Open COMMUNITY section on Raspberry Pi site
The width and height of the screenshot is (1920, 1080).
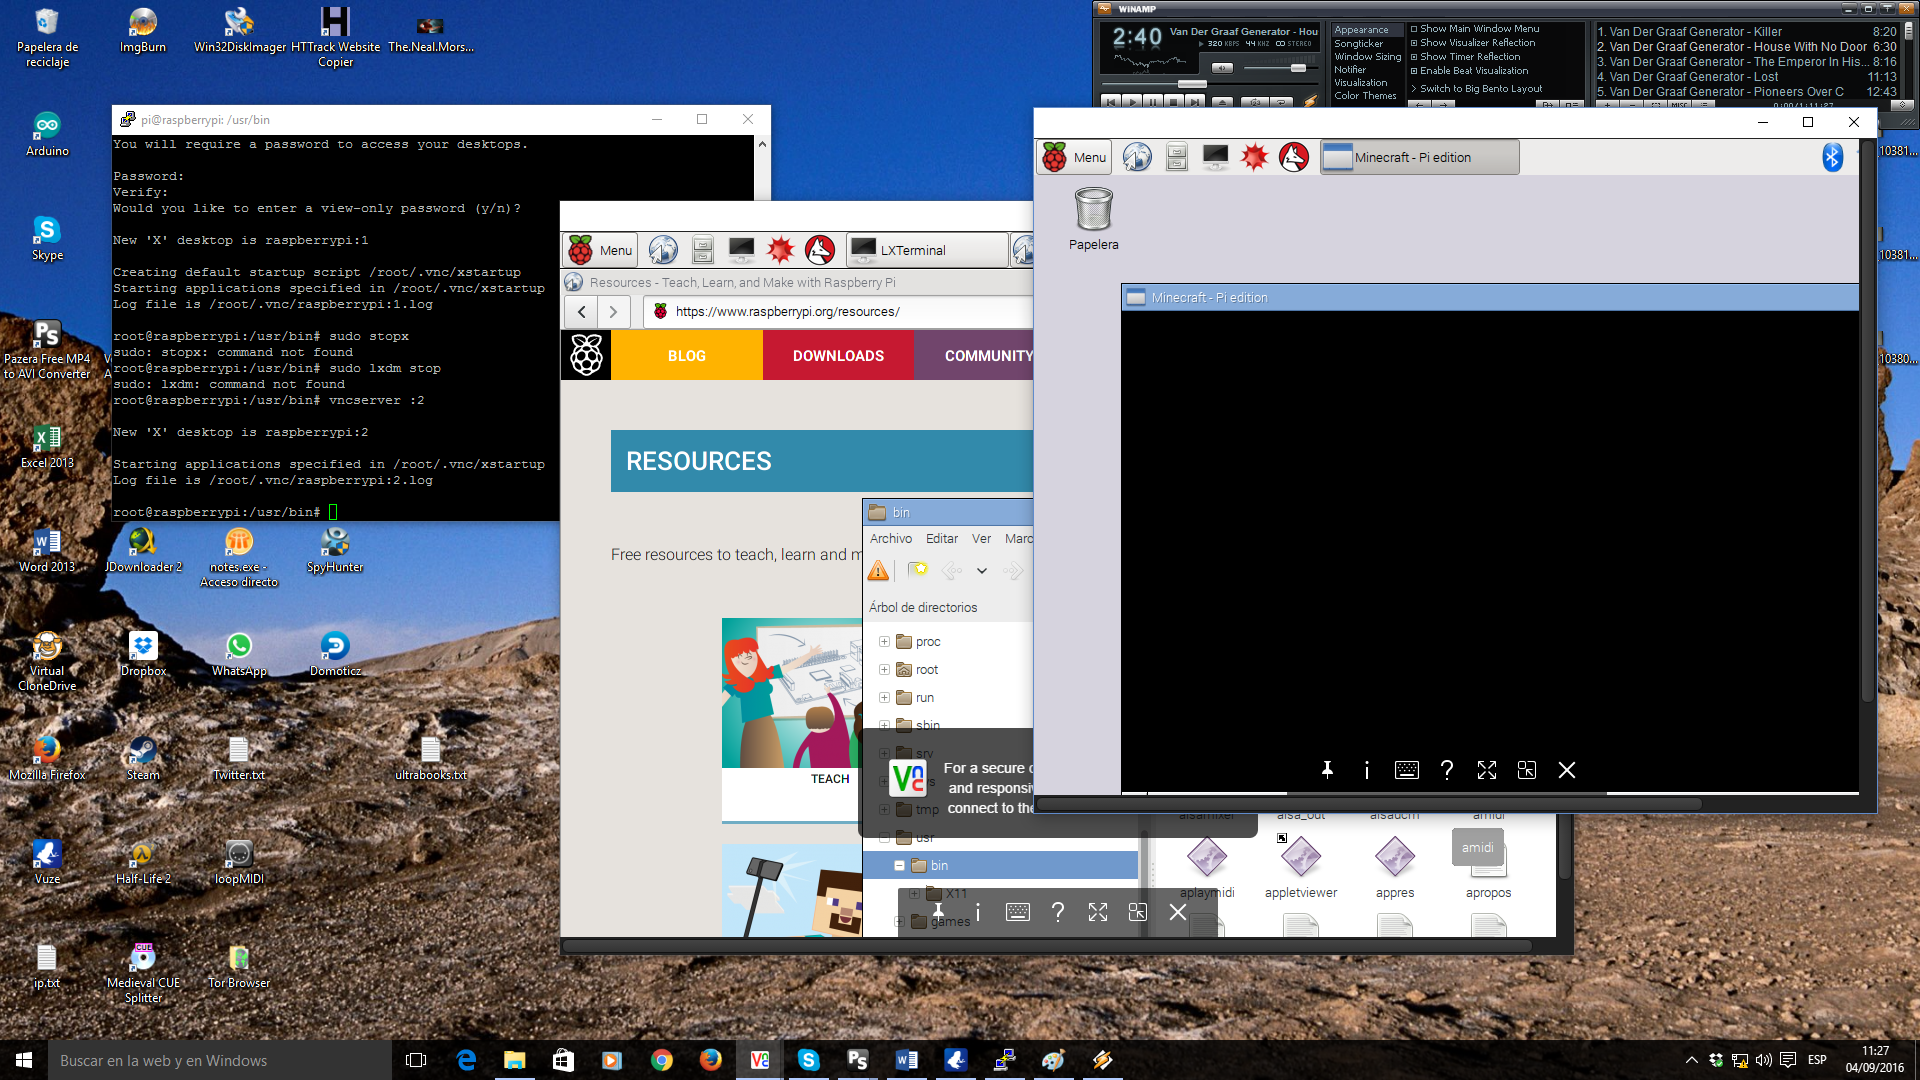[975, 356]
